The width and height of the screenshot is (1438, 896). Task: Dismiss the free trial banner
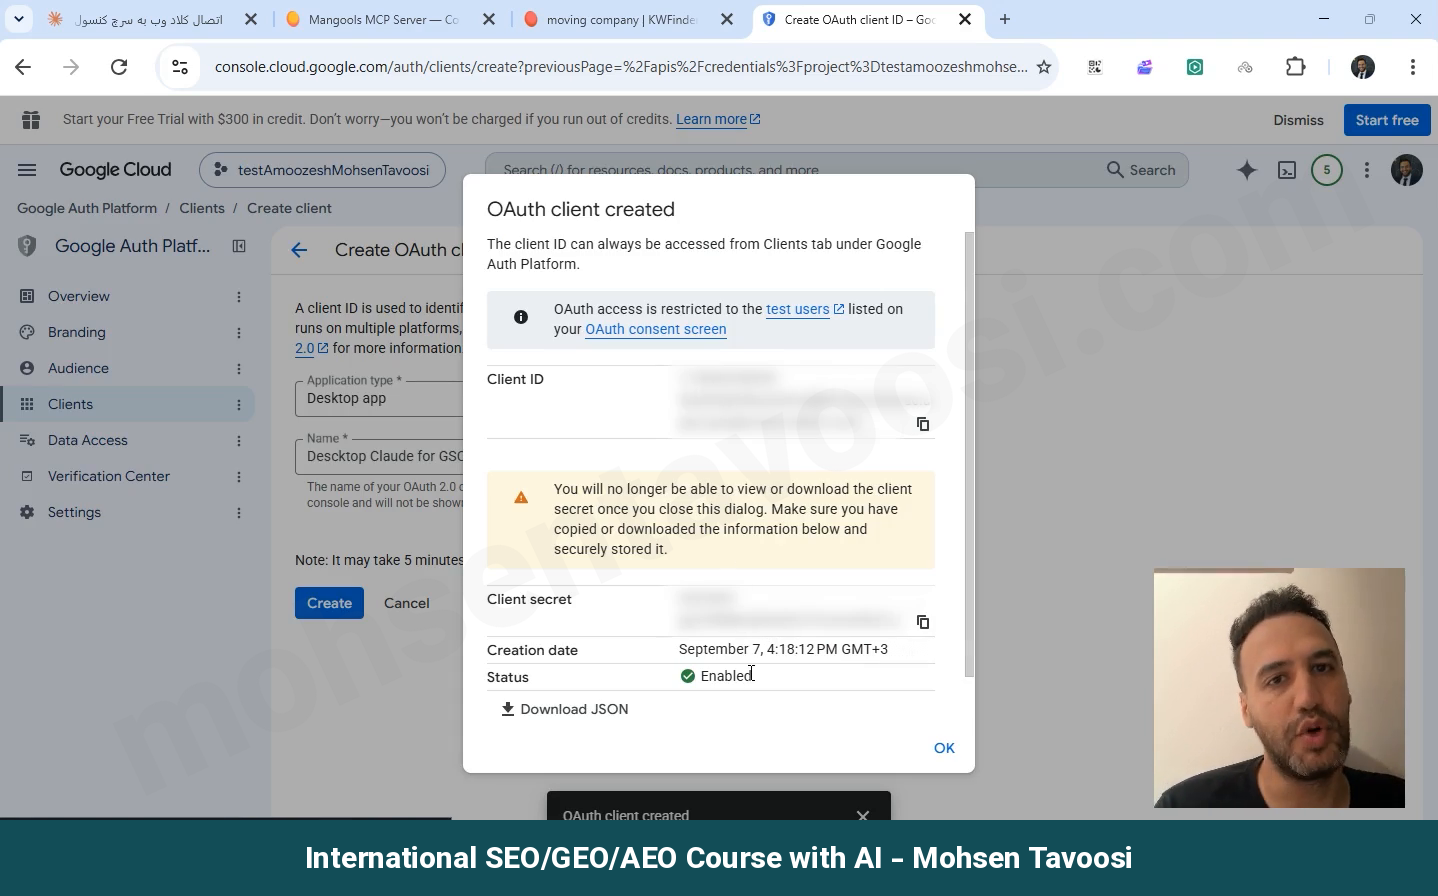1298,120
